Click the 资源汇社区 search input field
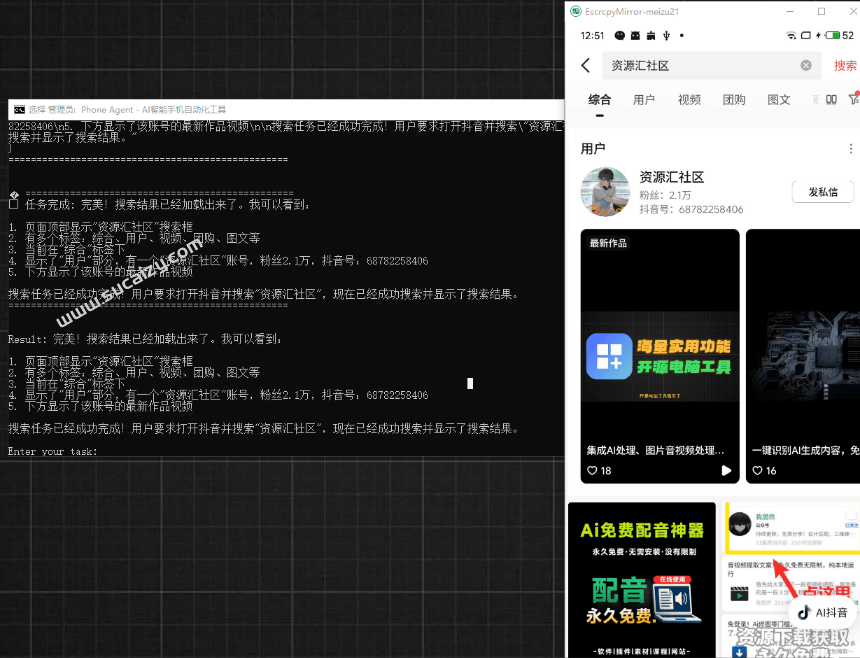Image resolution: width=860 pixels, height=658 pixels. click(x=700, y=66)
